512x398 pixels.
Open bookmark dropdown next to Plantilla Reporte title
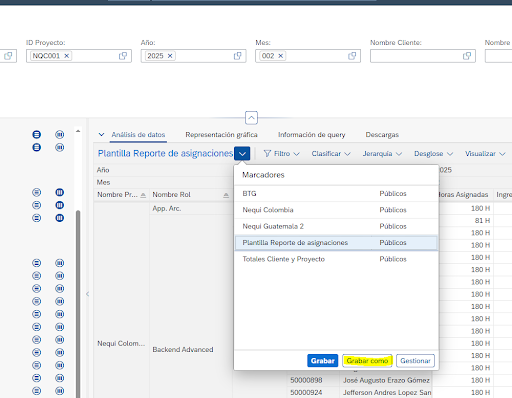(x=242, y=154)
